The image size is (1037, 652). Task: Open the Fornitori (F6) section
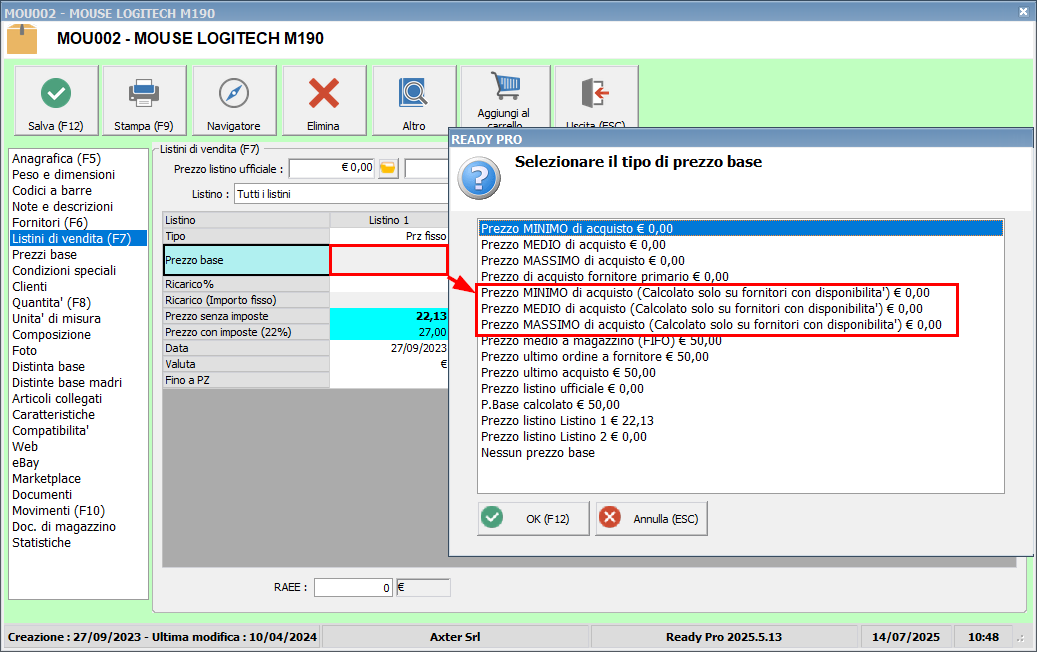point(50,223)
